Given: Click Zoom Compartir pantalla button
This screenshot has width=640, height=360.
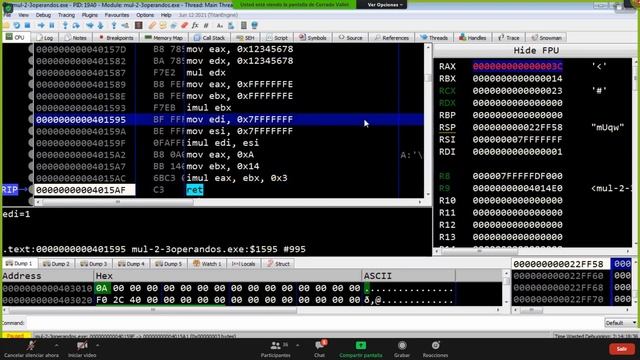Looking at the screenshot, I should pyautogui.click(x=361, y=349).
